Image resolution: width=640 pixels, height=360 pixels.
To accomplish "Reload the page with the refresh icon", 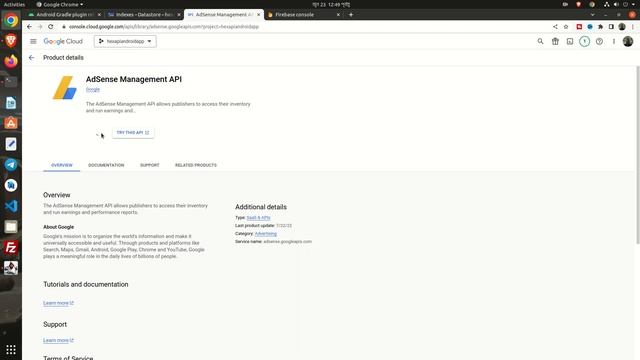I will tap(51, 27).
